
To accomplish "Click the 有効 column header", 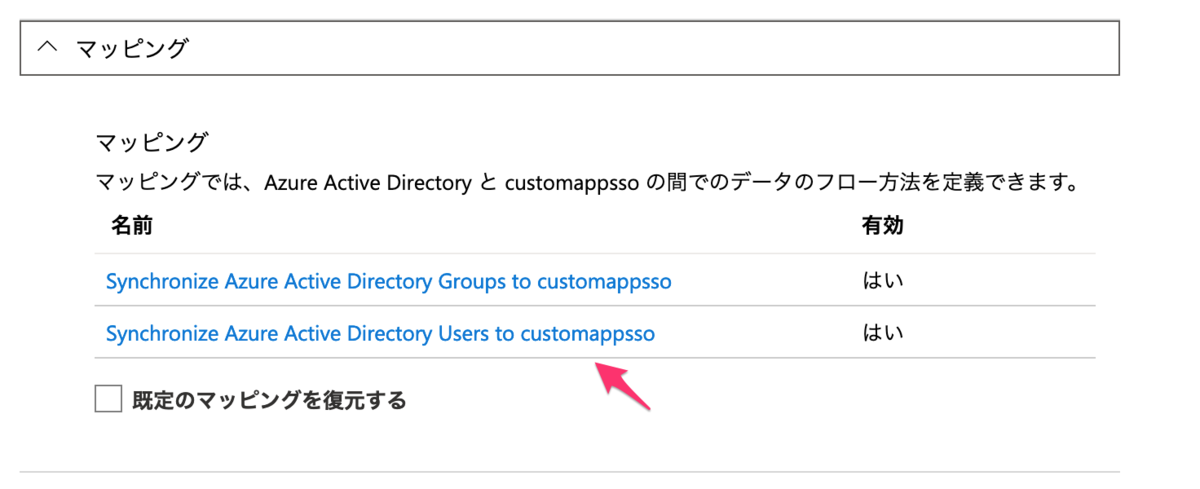I will [882, 226].
